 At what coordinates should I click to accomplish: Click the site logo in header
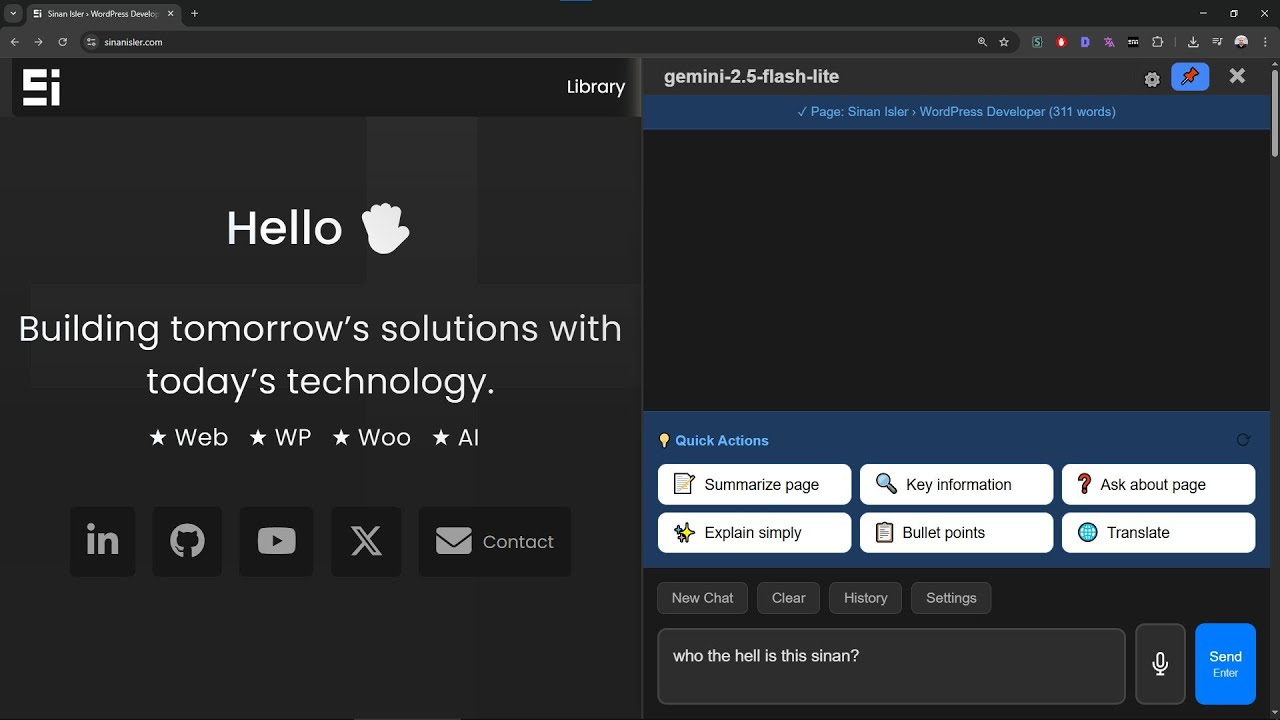tap(42, 87)
